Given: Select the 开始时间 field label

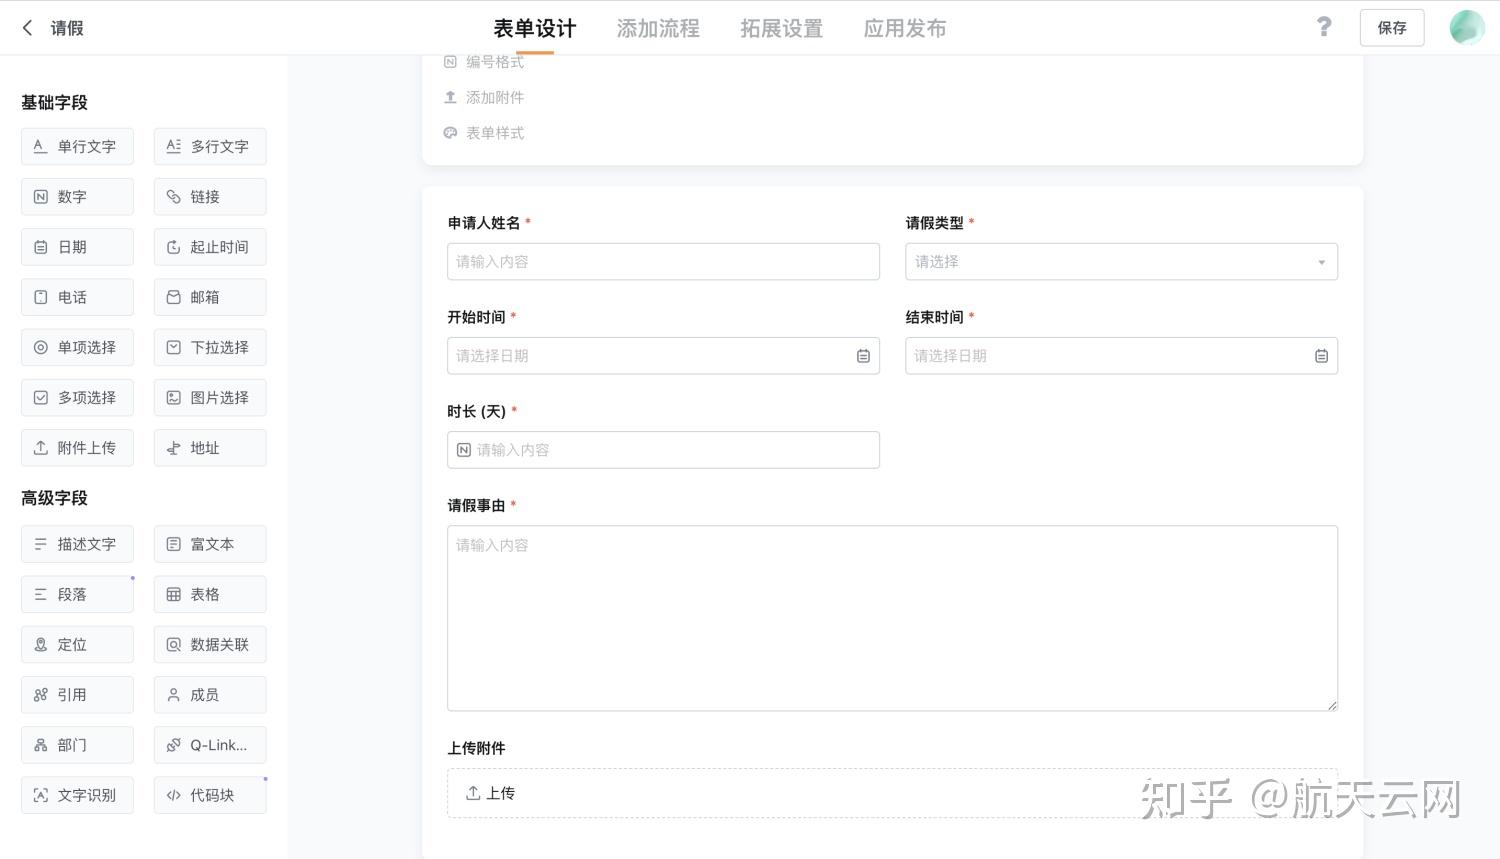Looking at the screenshot, I should pos(476,317).
